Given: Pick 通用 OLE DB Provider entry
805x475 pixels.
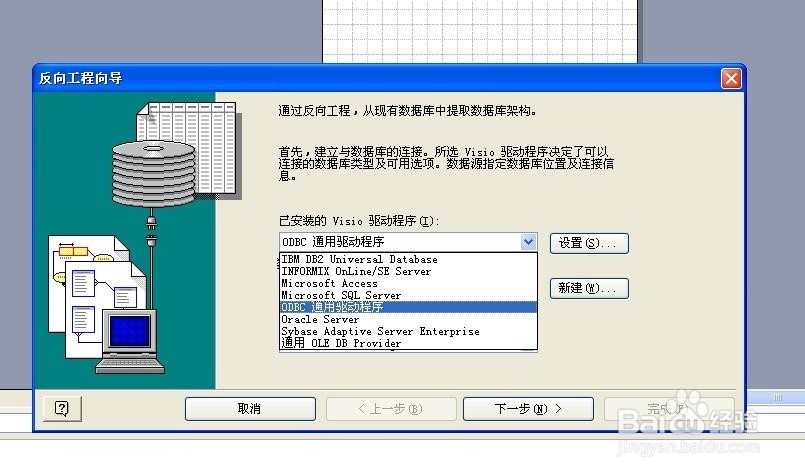Looking at the screenshot, I should click(x=408, y=343).
